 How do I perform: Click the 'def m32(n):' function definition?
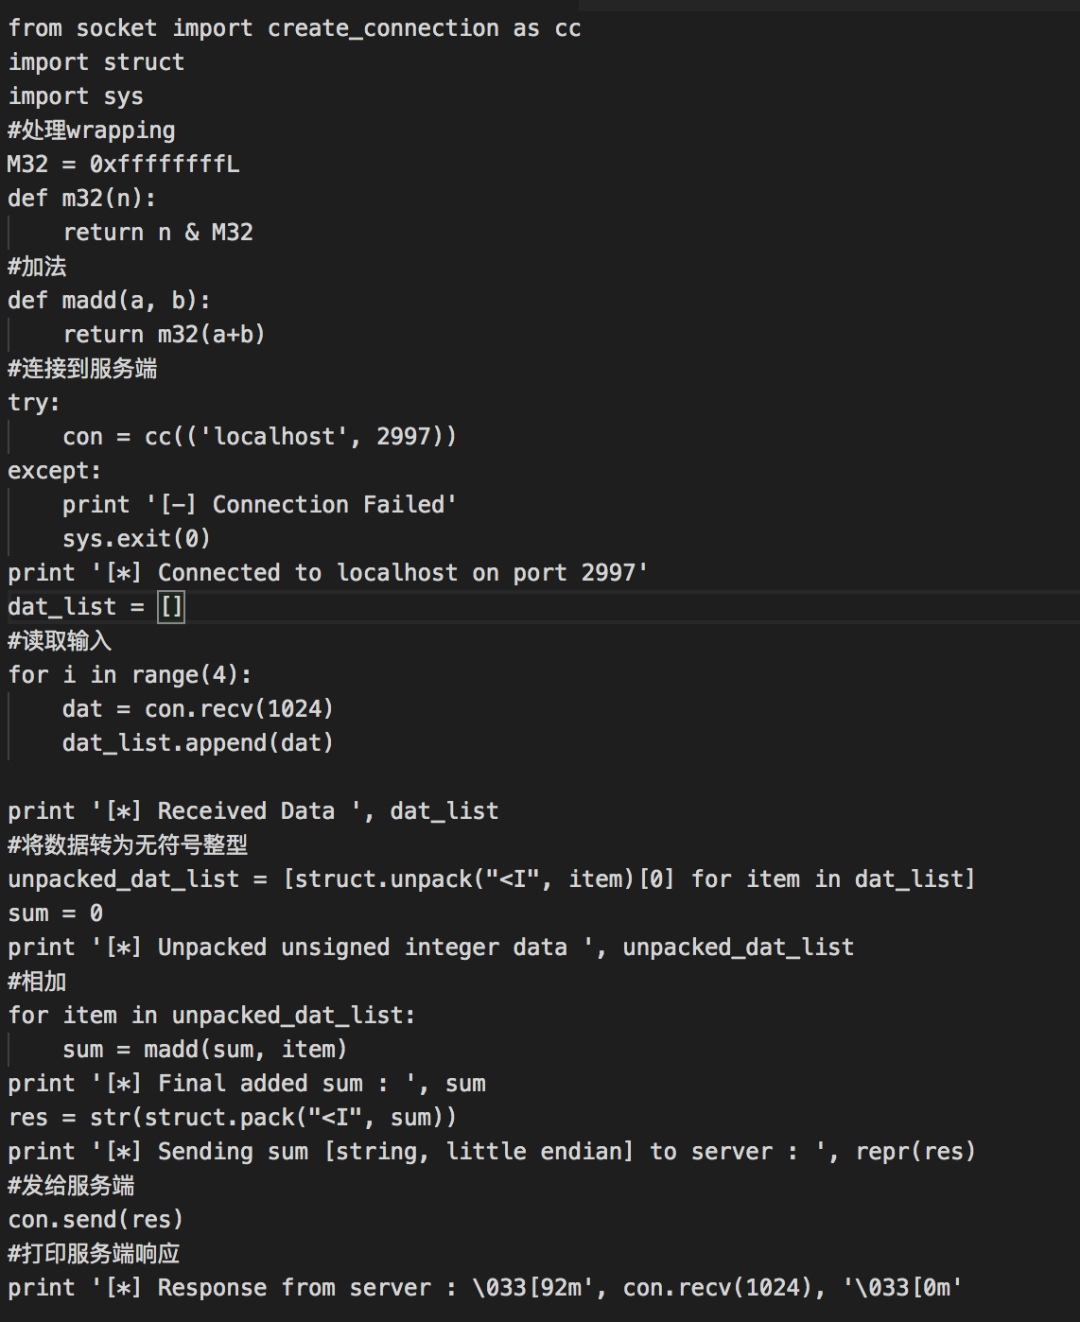(82, 198)
